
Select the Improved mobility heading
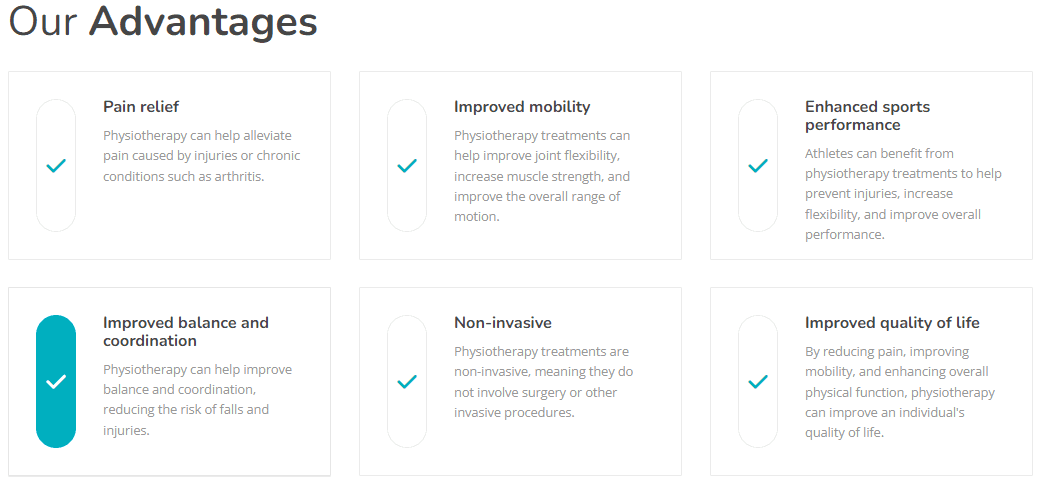522,107
